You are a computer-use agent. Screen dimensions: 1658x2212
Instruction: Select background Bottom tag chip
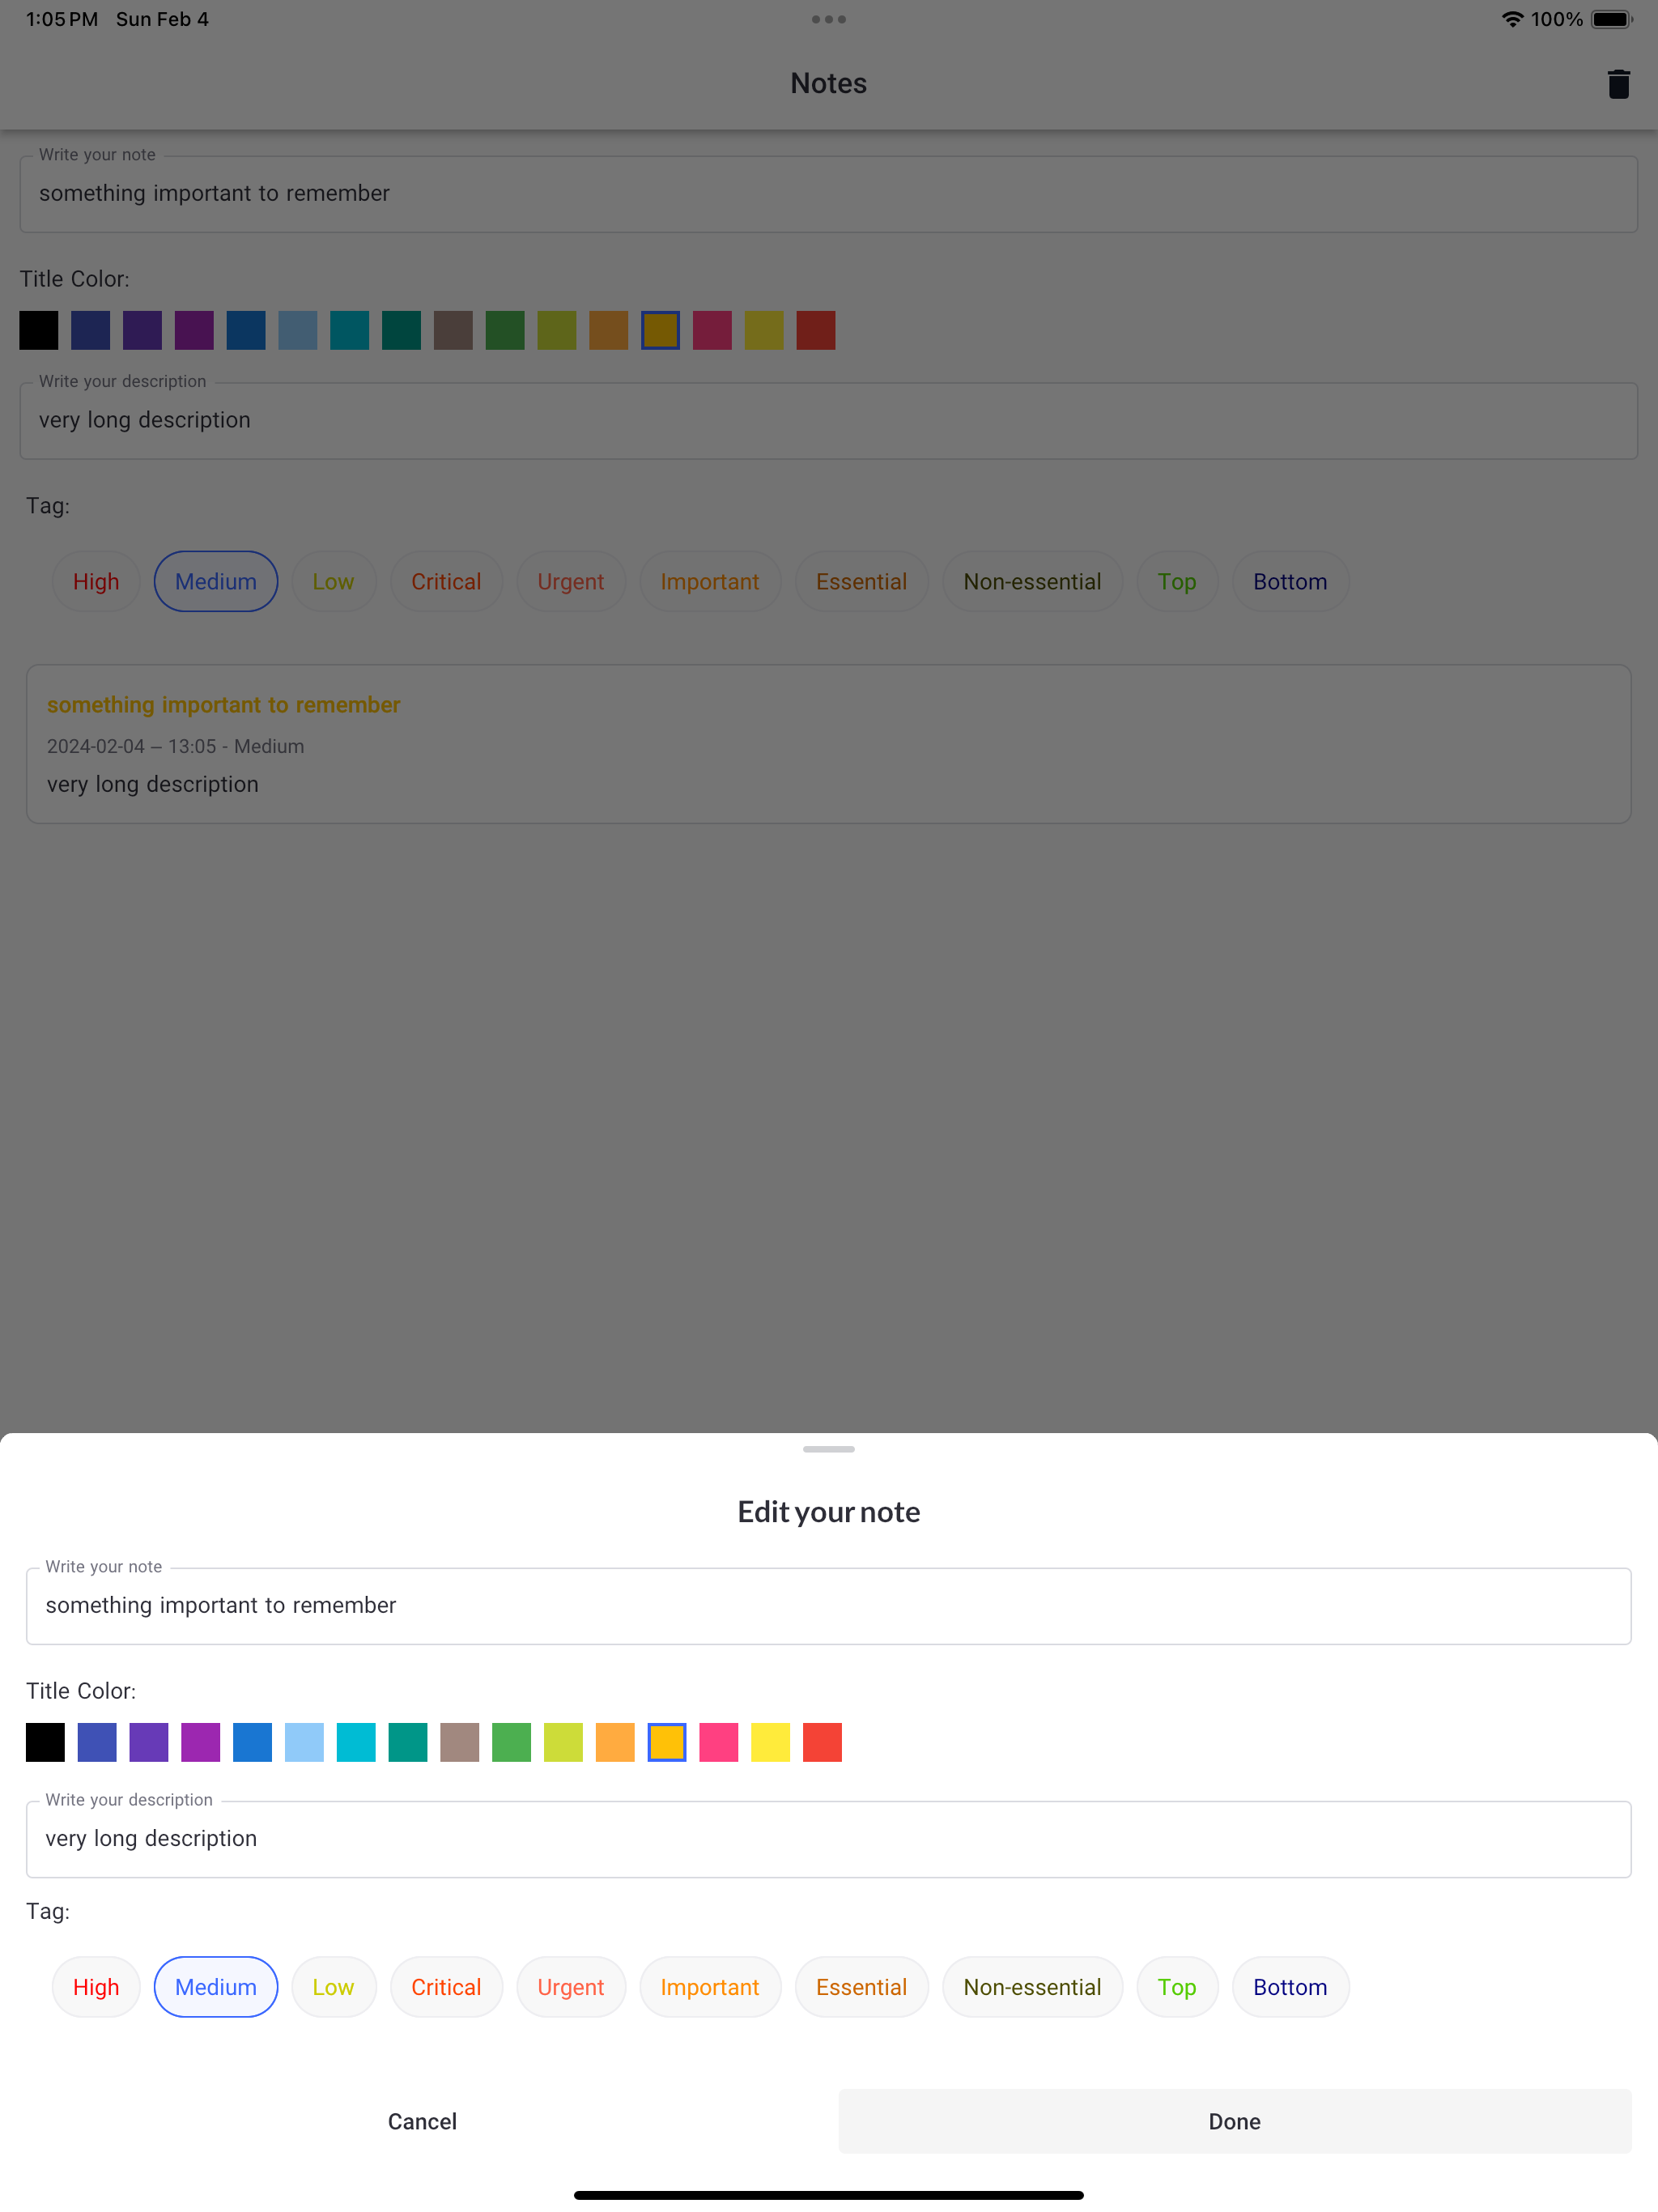point(1290,581)
